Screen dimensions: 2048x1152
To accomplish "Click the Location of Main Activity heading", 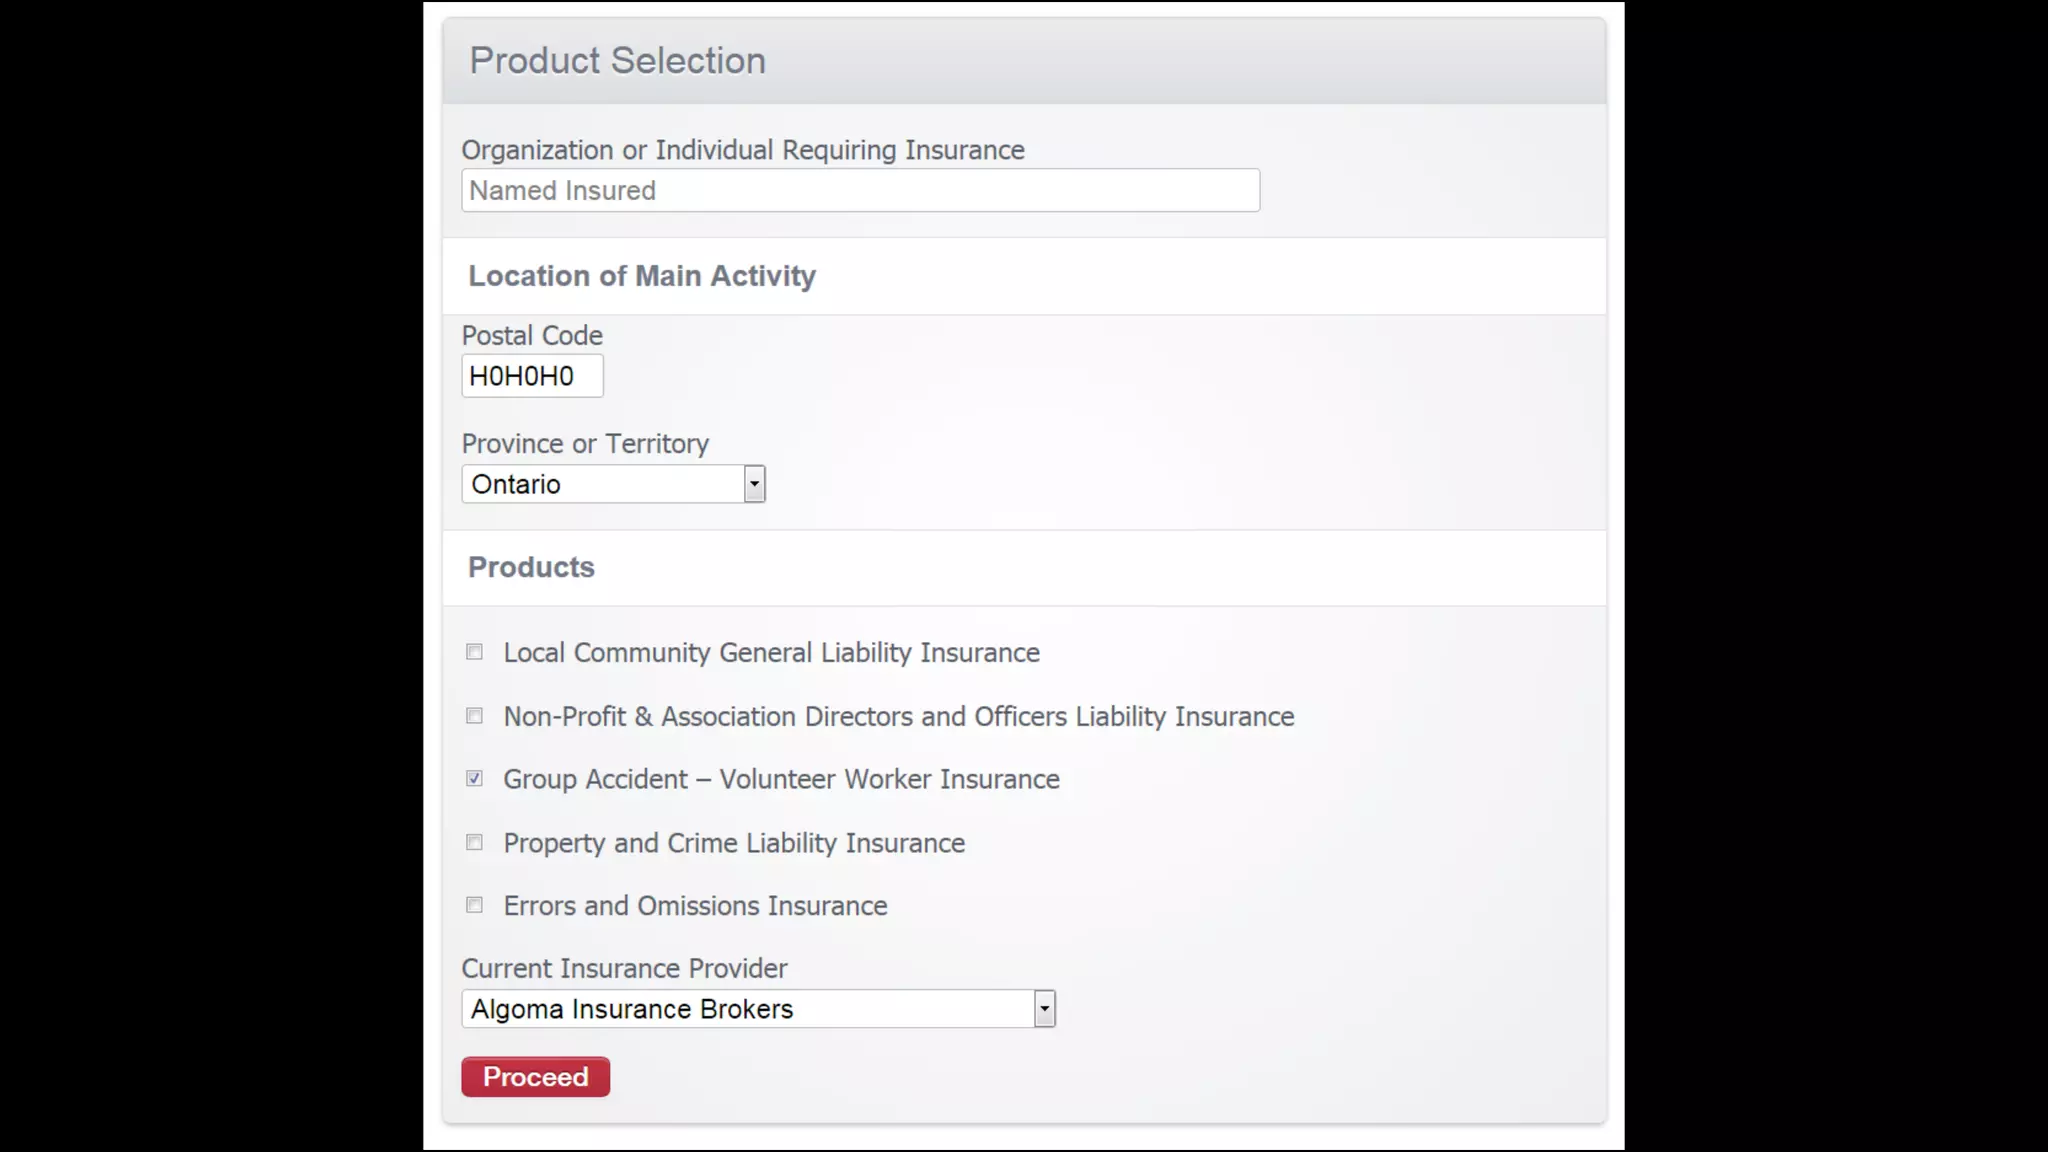I will [x=642, y=276].
